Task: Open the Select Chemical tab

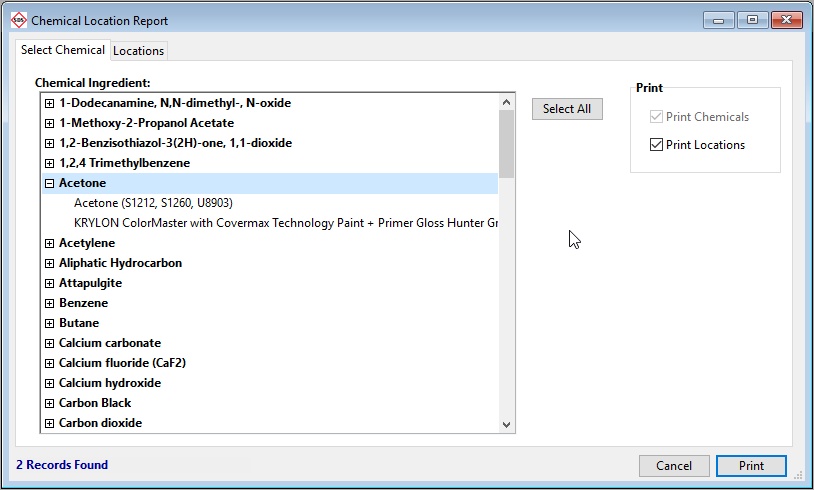Action: [63, 50]
